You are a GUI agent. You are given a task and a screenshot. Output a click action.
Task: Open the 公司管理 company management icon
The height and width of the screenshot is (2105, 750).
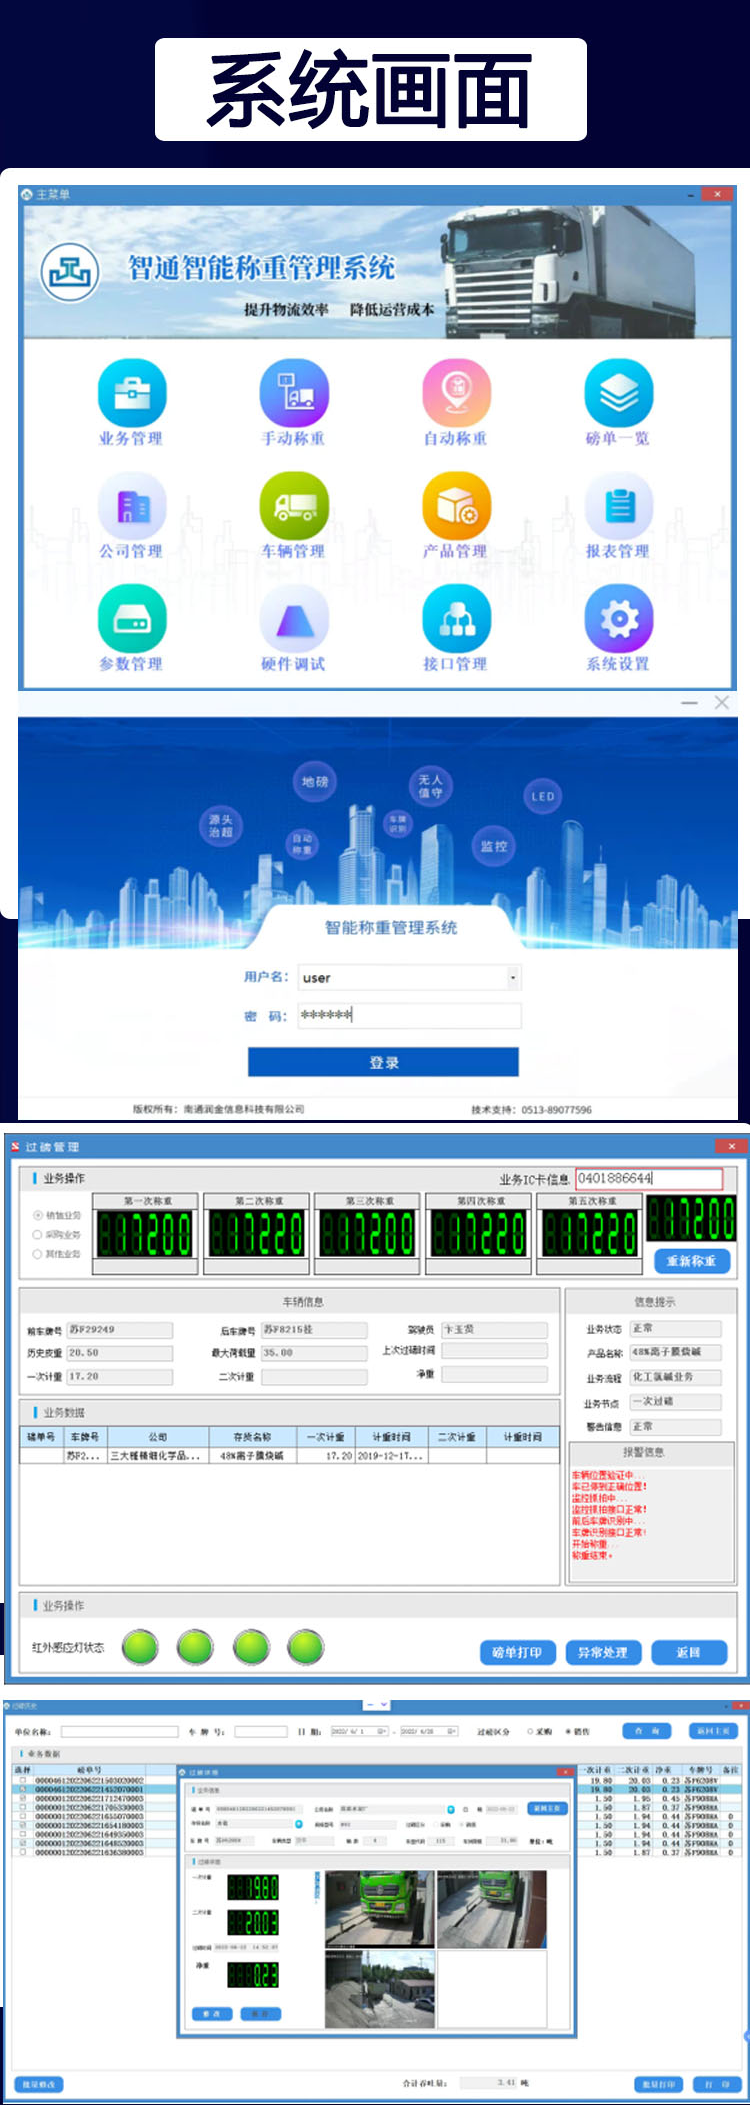point(131,505)
